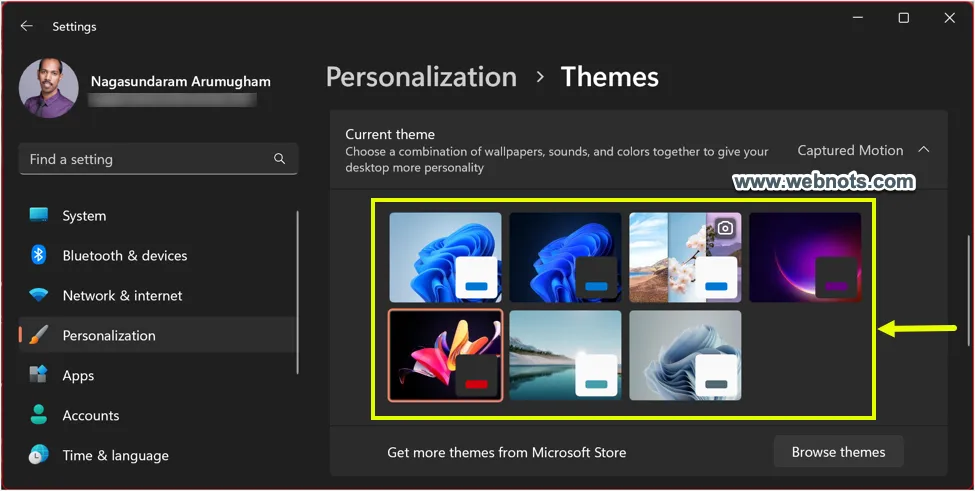Image resolution: width=975 pixels, height=491 pixels.
Task: Click the Personalization paintbrush icon
Action: click(x=39, y=335)
